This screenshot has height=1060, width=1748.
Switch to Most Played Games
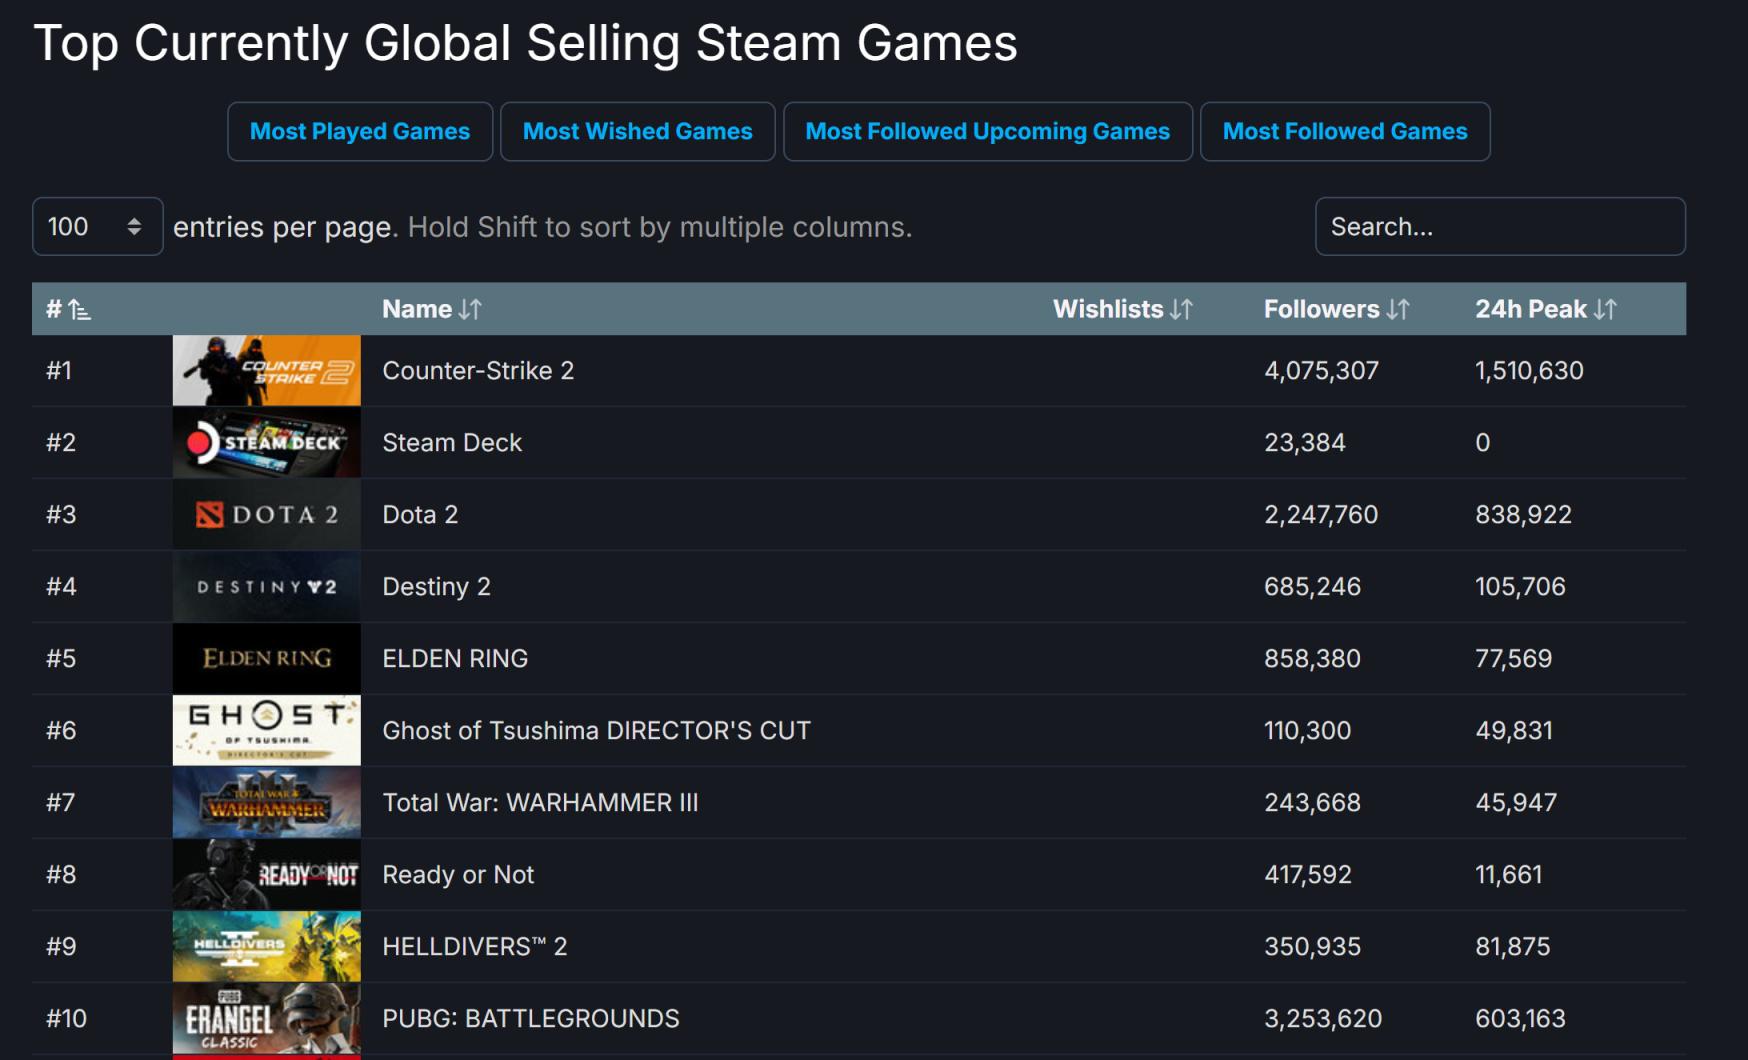359,131
